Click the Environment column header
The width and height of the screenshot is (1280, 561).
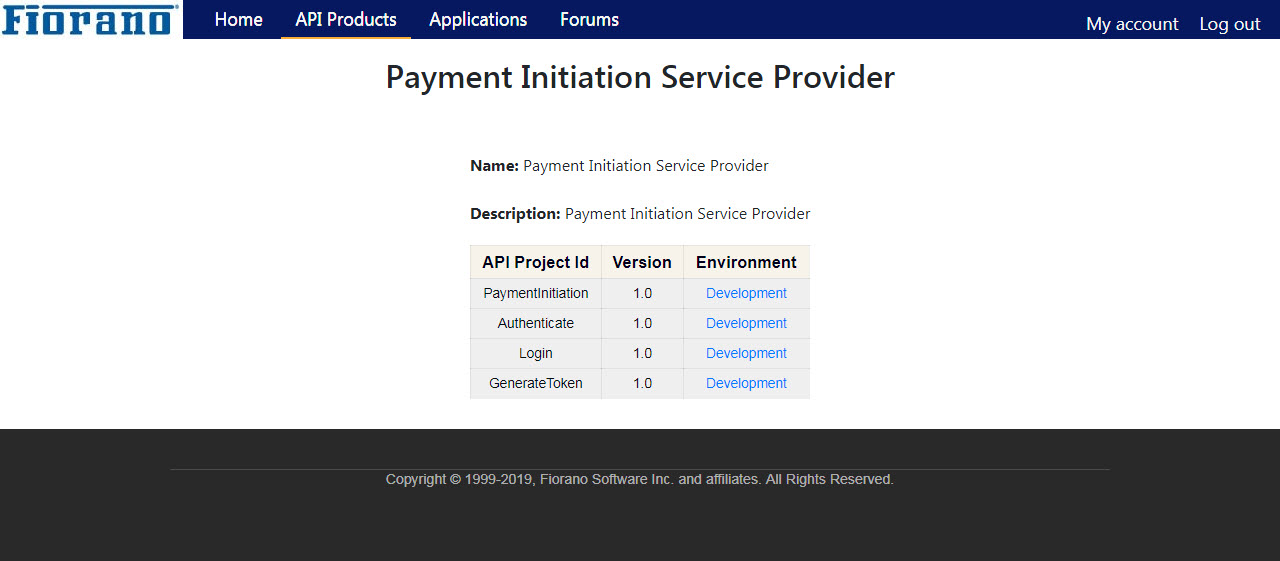[746, 262]
